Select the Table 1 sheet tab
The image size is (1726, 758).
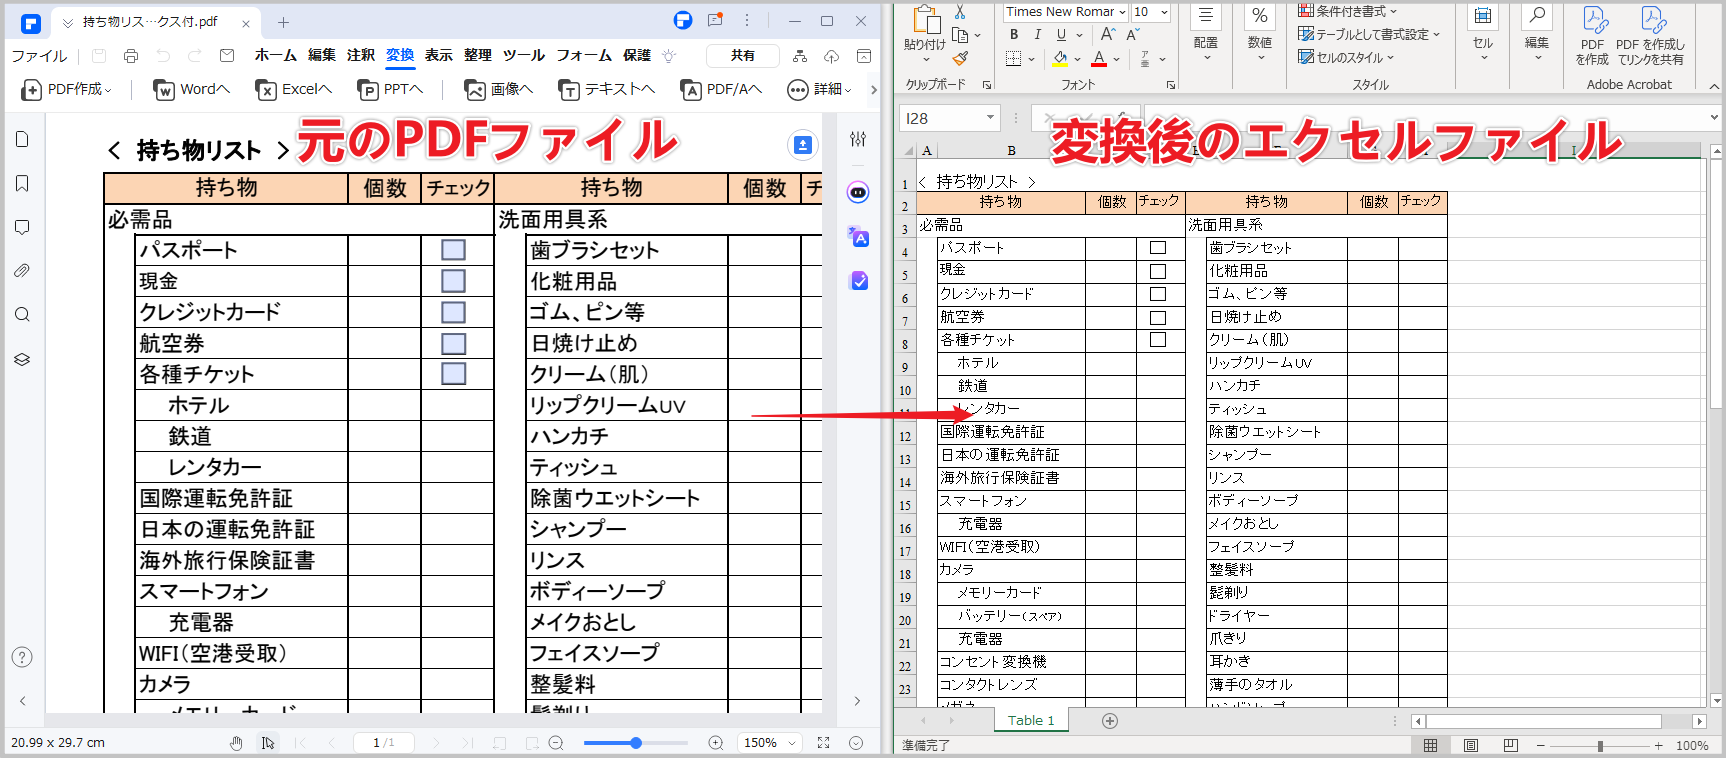(x=1031, y=721)
